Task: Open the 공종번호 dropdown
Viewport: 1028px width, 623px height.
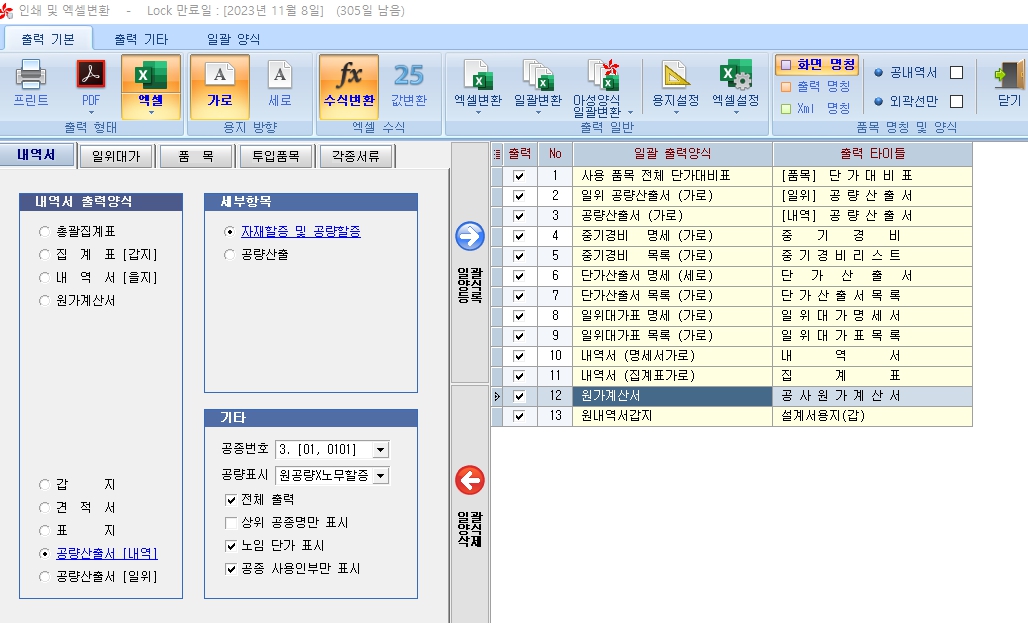Action: coord(380,450)
